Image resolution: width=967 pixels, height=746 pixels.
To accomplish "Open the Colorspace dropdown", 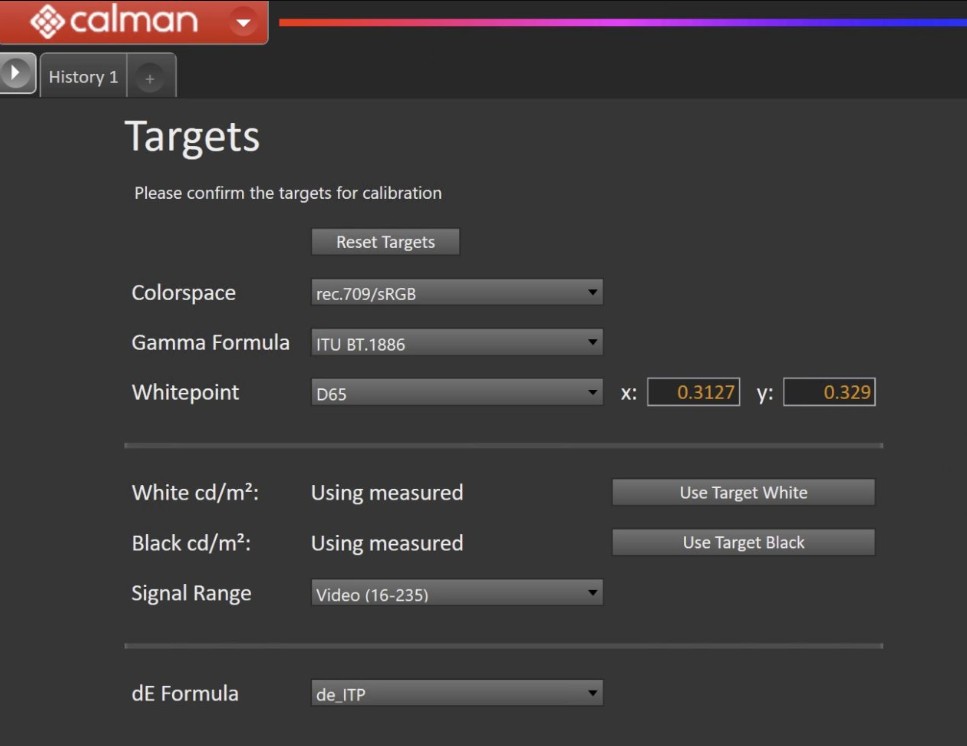I will [456, 293].
